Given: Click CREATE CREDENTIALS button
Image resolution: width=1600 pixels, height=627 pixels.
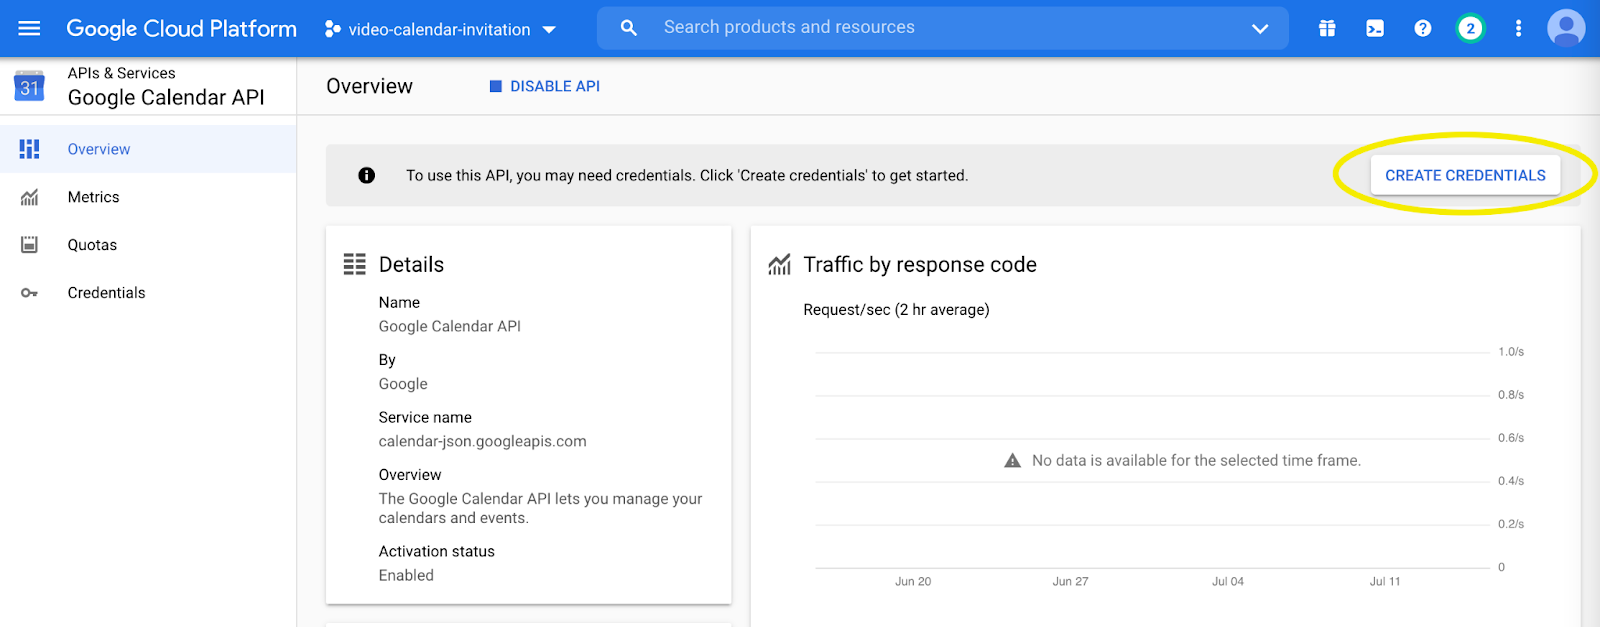Looking at the screenshot, I should click(x=1465, y=175).
